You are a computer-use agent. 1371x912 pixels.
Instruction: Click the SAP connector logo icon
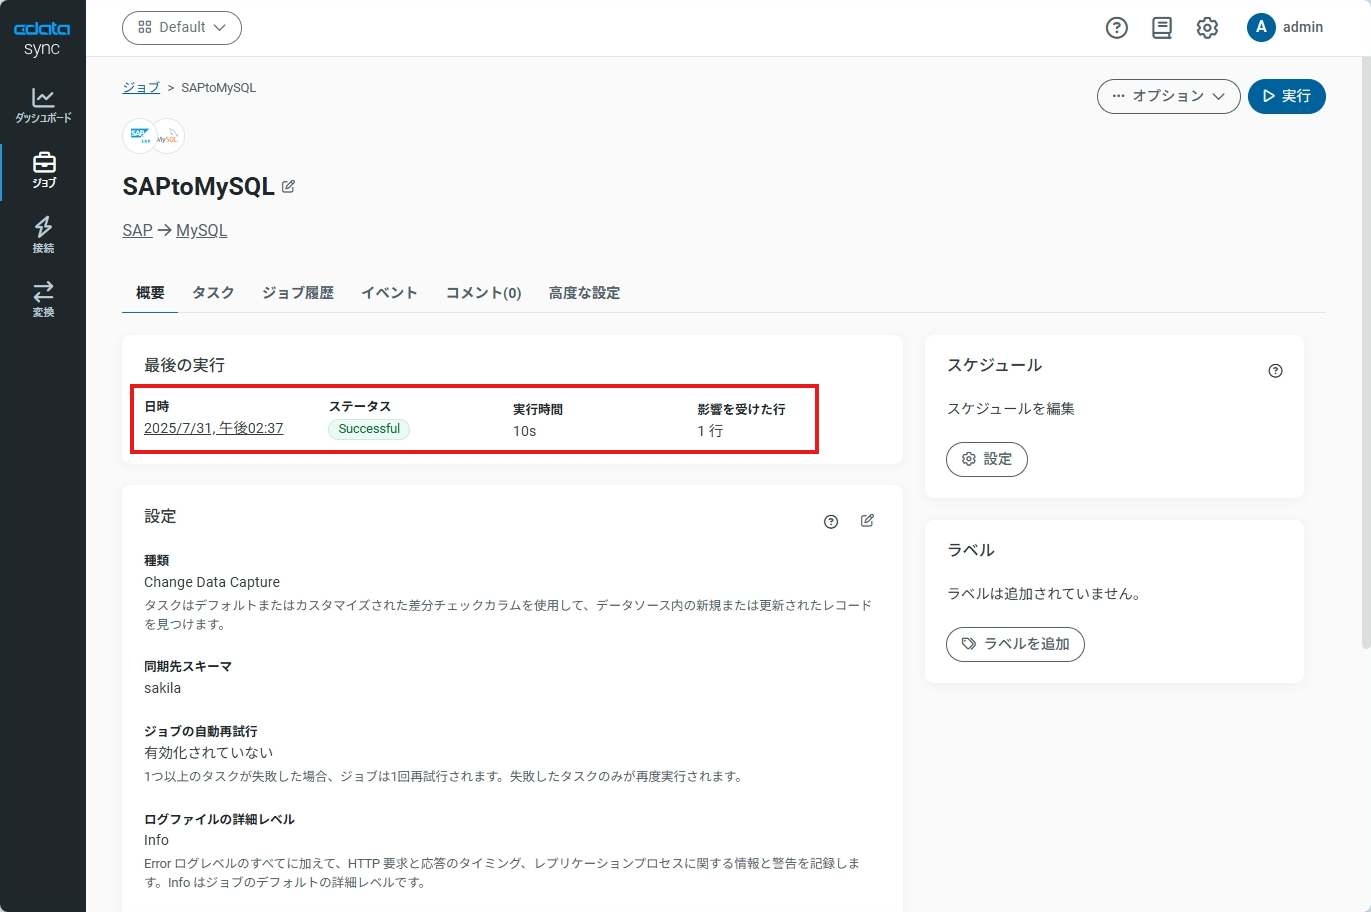pos(139,135)
